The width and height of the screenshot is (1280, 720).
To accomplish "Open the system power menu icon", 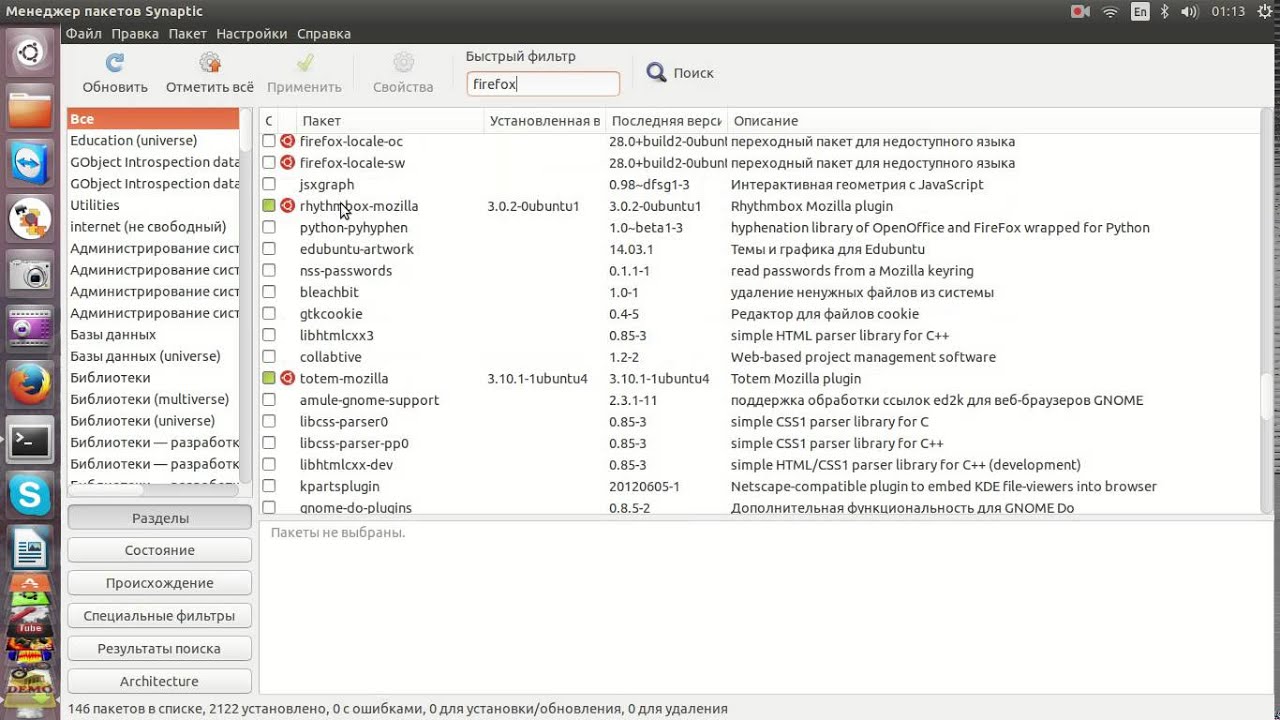I will 1264,12.
